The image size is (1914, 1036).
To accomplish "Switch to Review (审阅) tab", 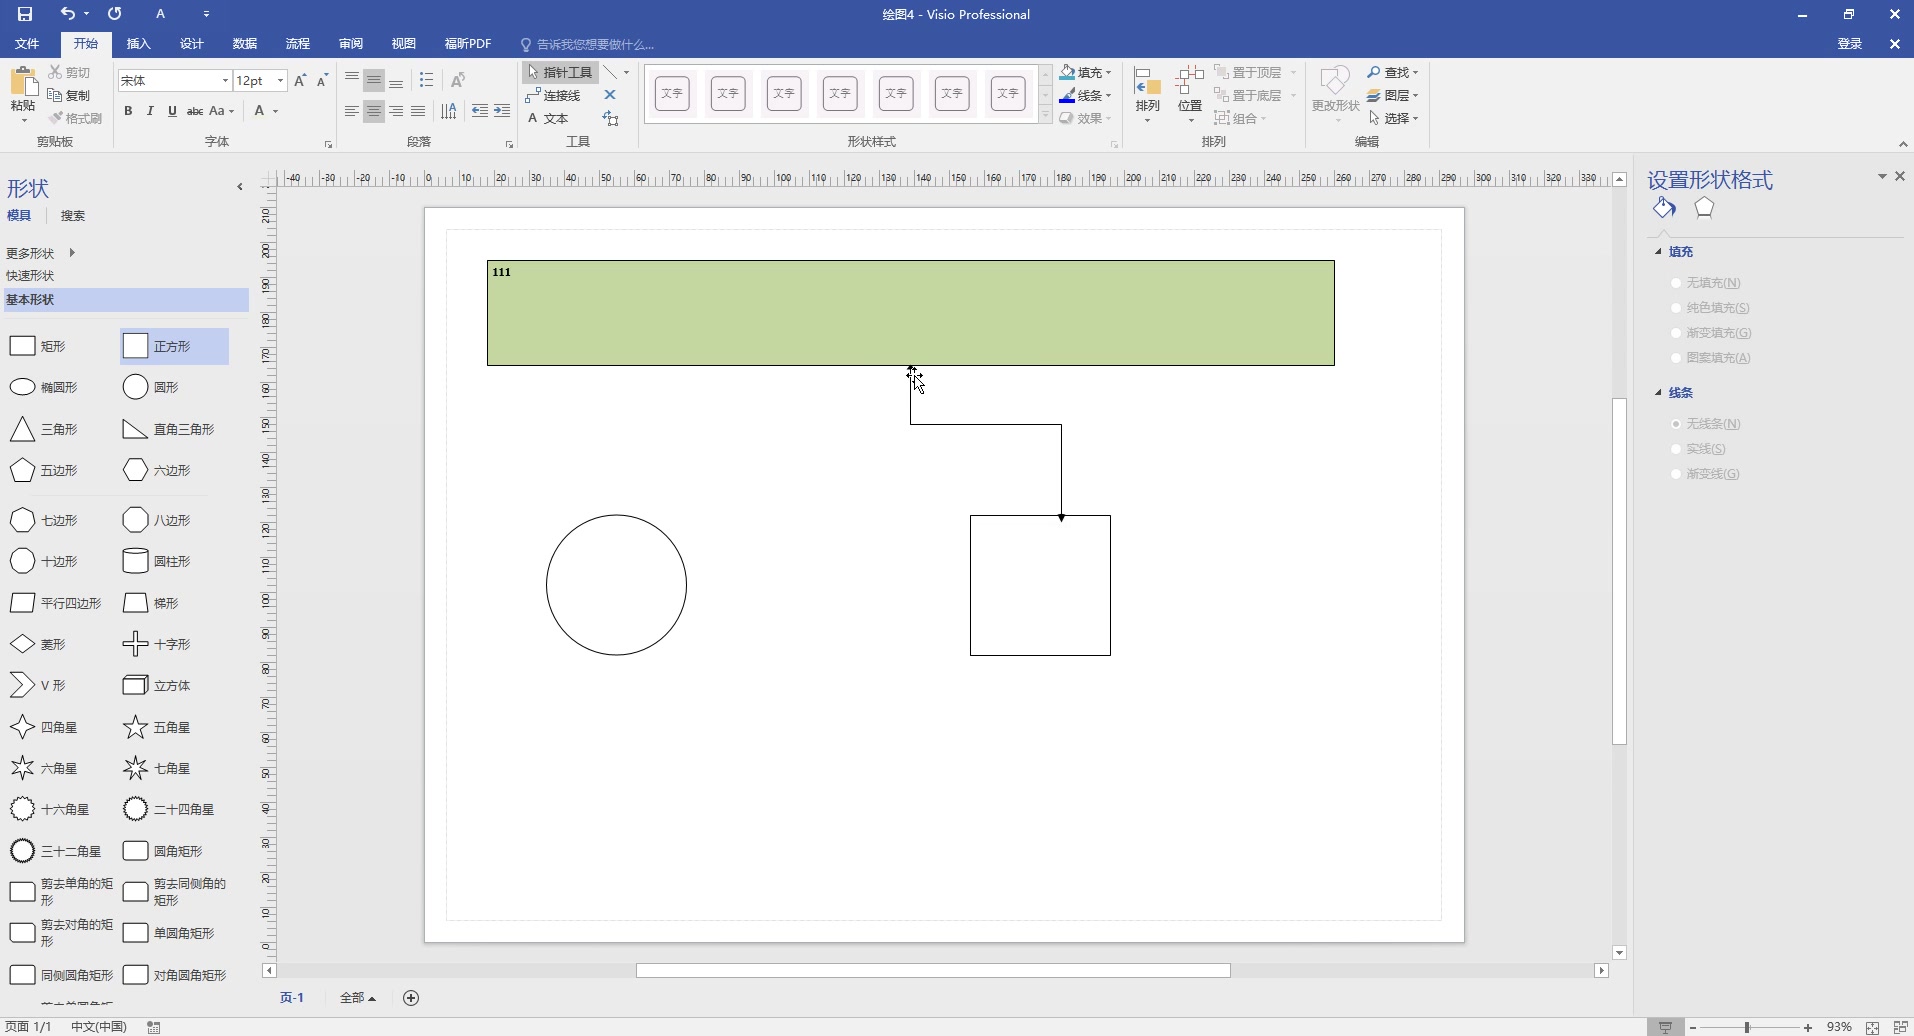I will 351,44.
